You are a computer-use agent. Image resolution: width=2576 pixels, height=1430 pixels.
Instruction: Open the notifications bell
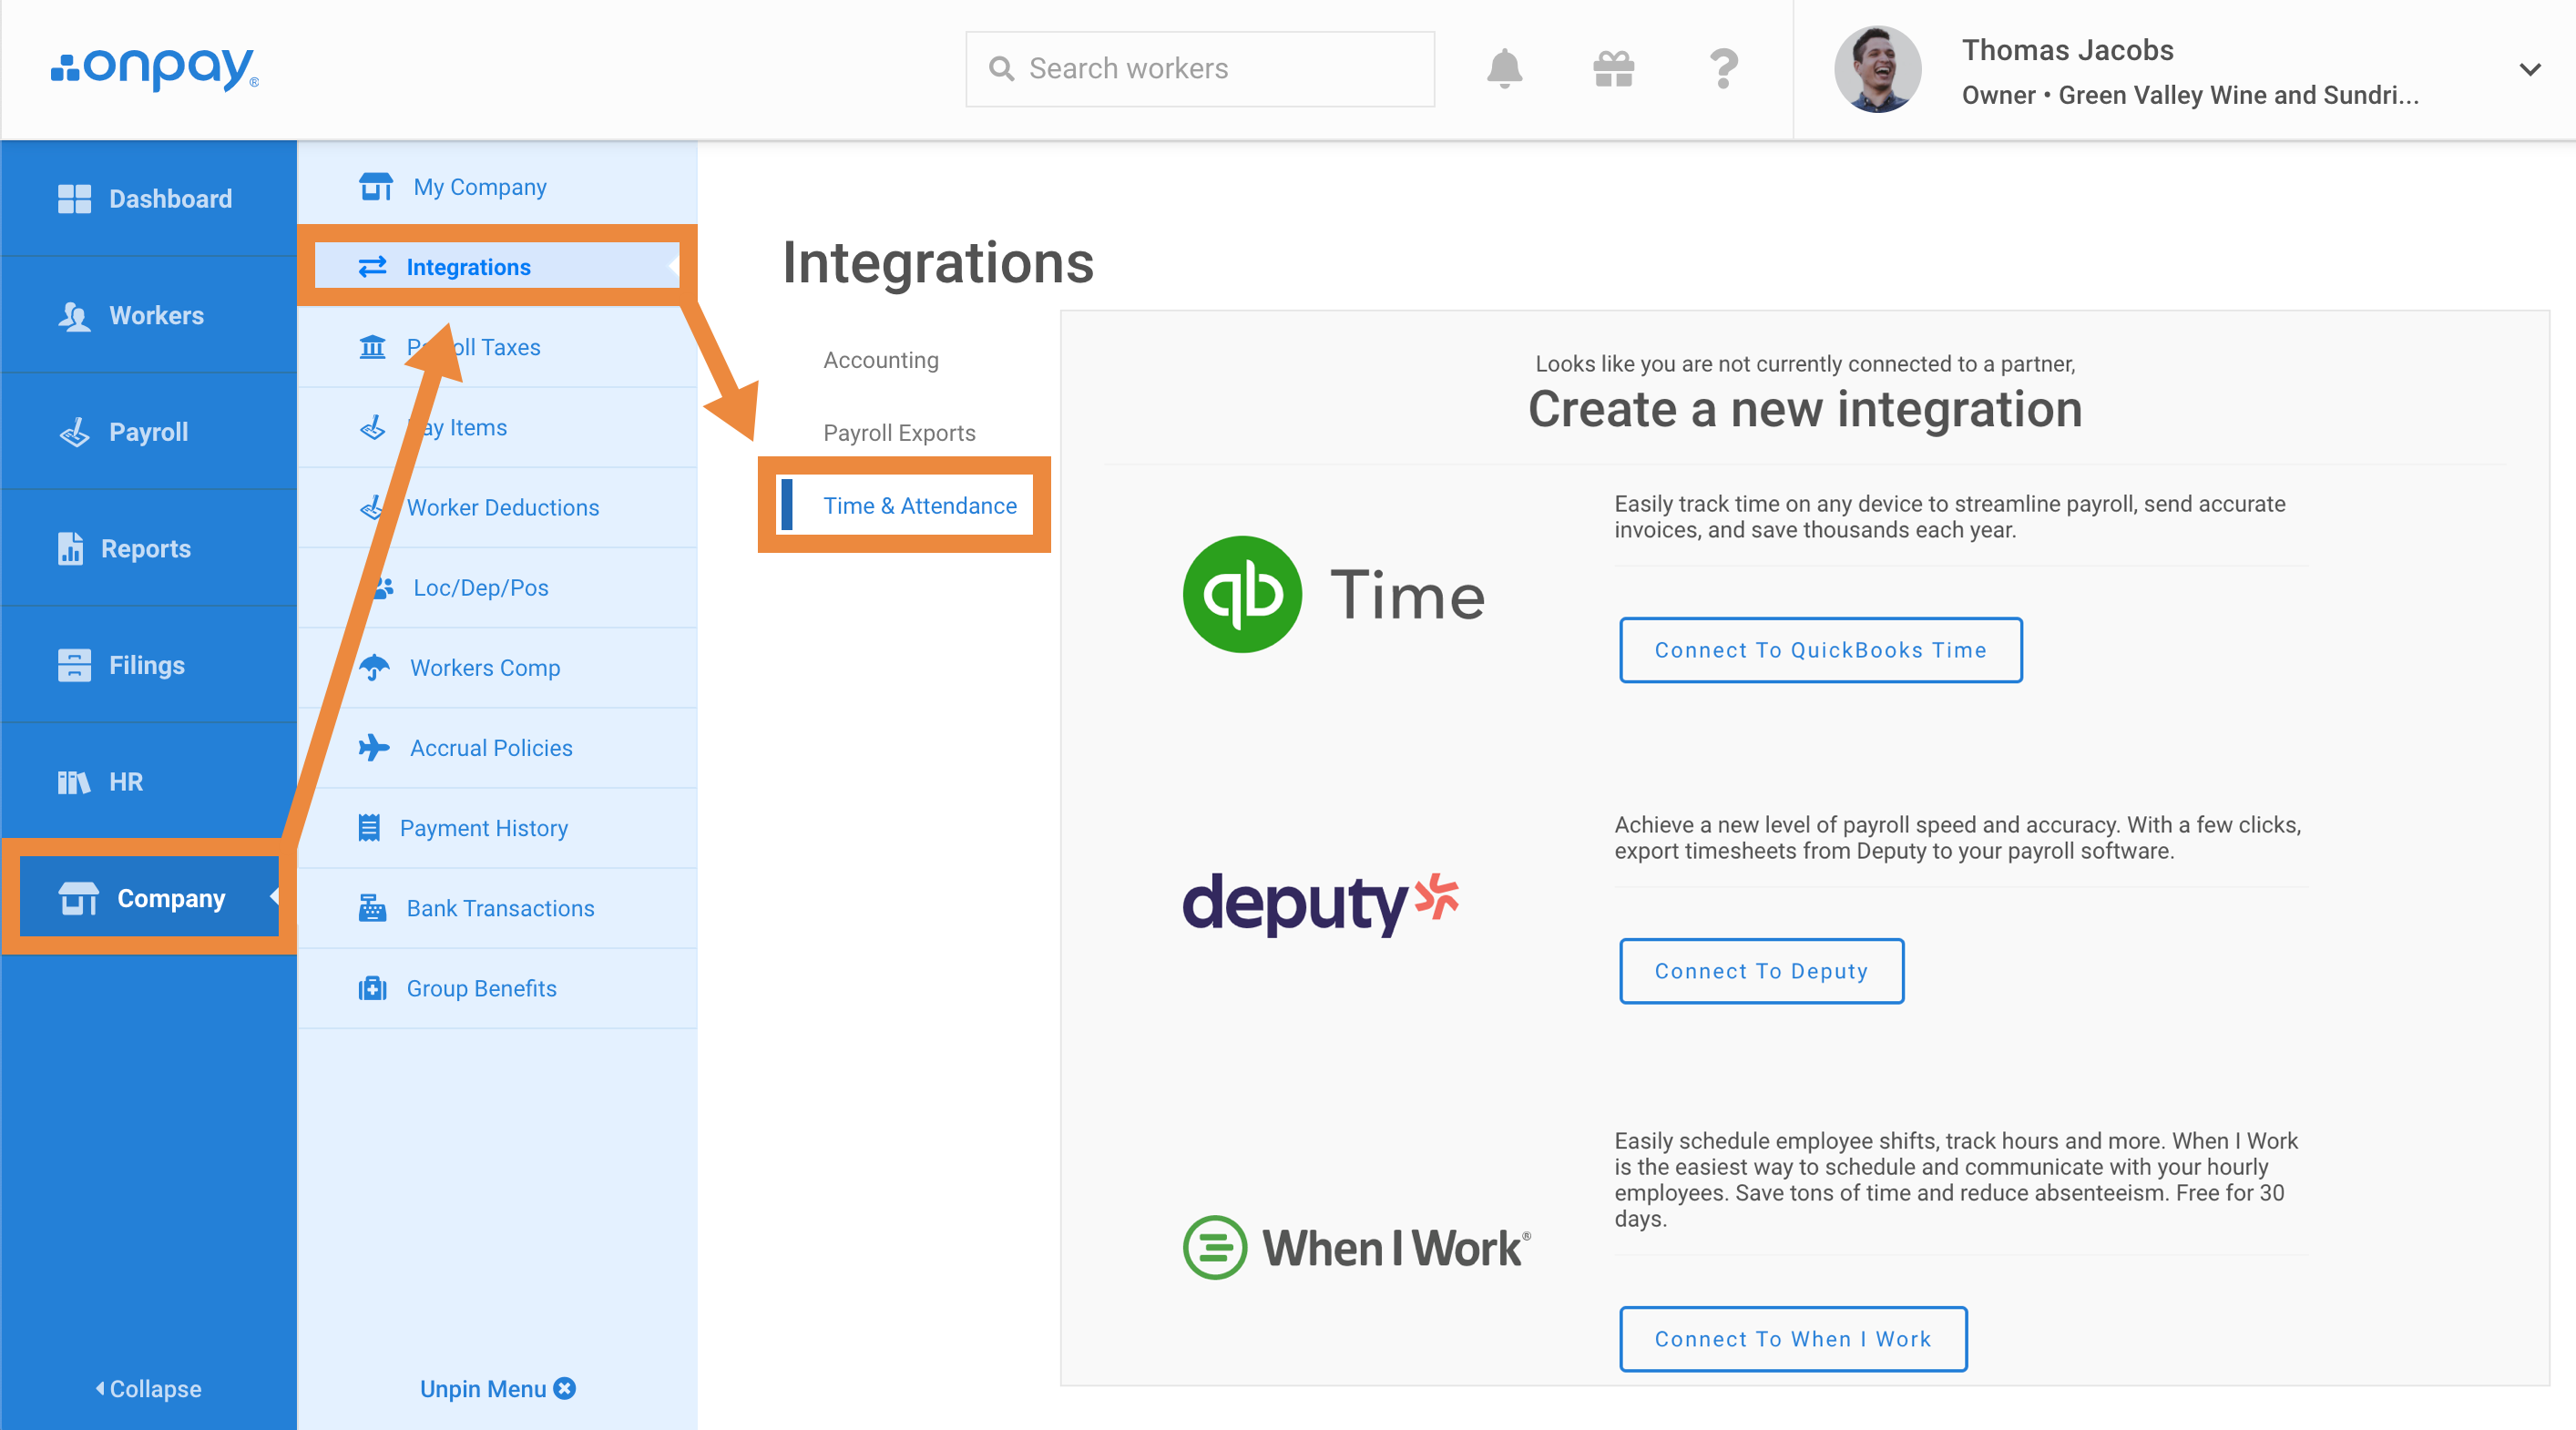click(x=1504, y=69)
